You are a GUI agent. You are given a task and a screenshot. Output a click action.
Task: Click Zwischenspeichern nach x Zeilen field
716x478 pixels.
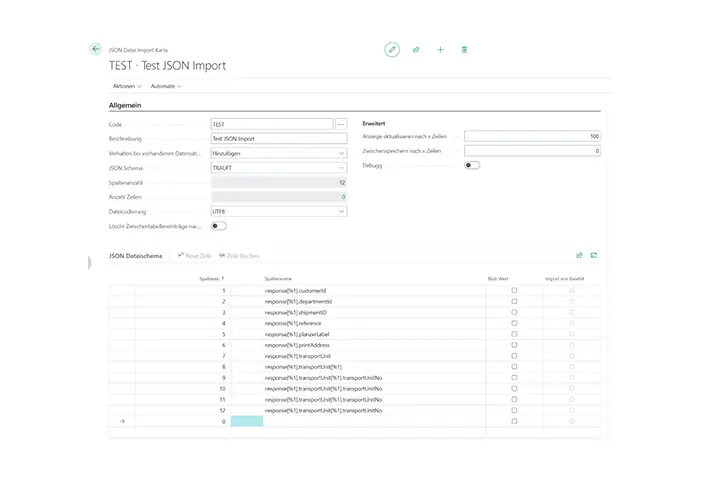(532, 151)
